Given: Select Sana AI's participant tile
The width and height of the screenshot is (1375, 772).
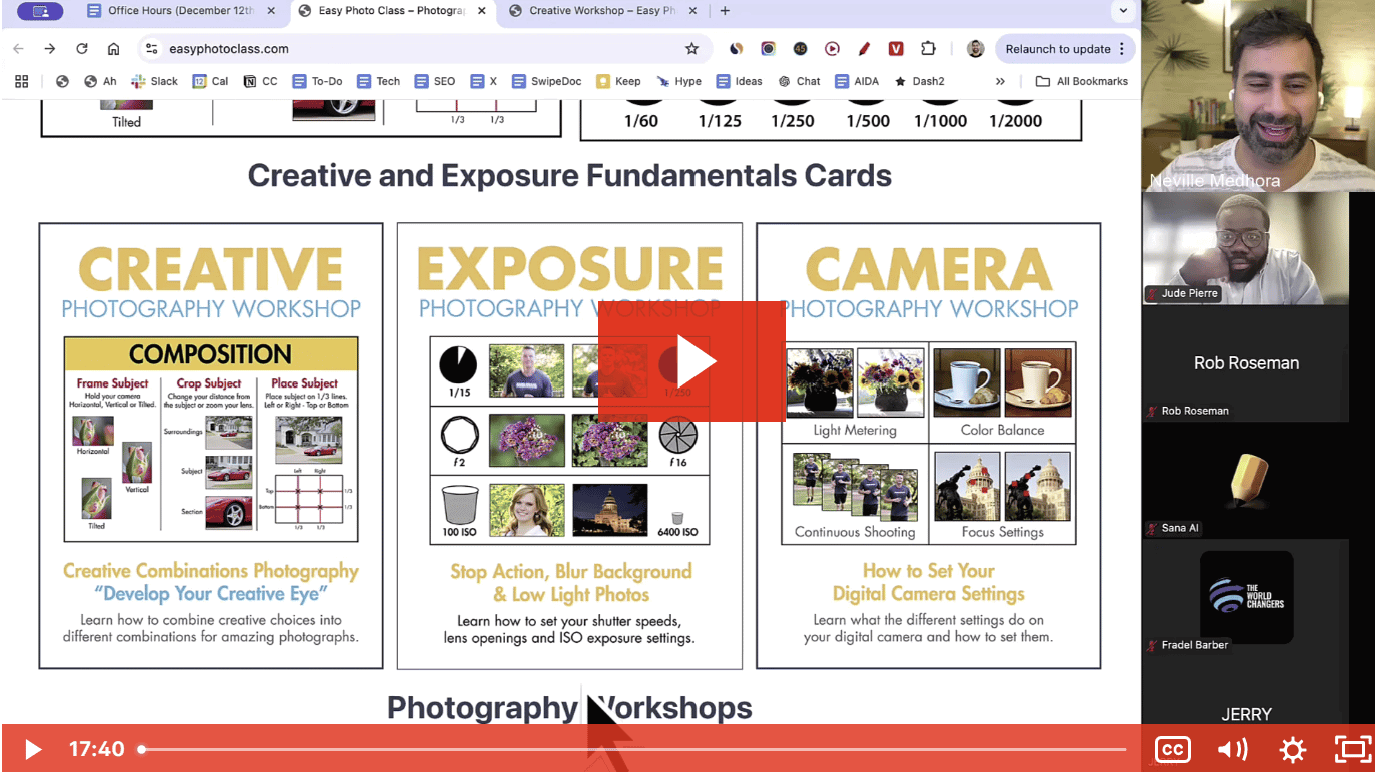Looking at the screenshot, I should tap(1245, 480).
